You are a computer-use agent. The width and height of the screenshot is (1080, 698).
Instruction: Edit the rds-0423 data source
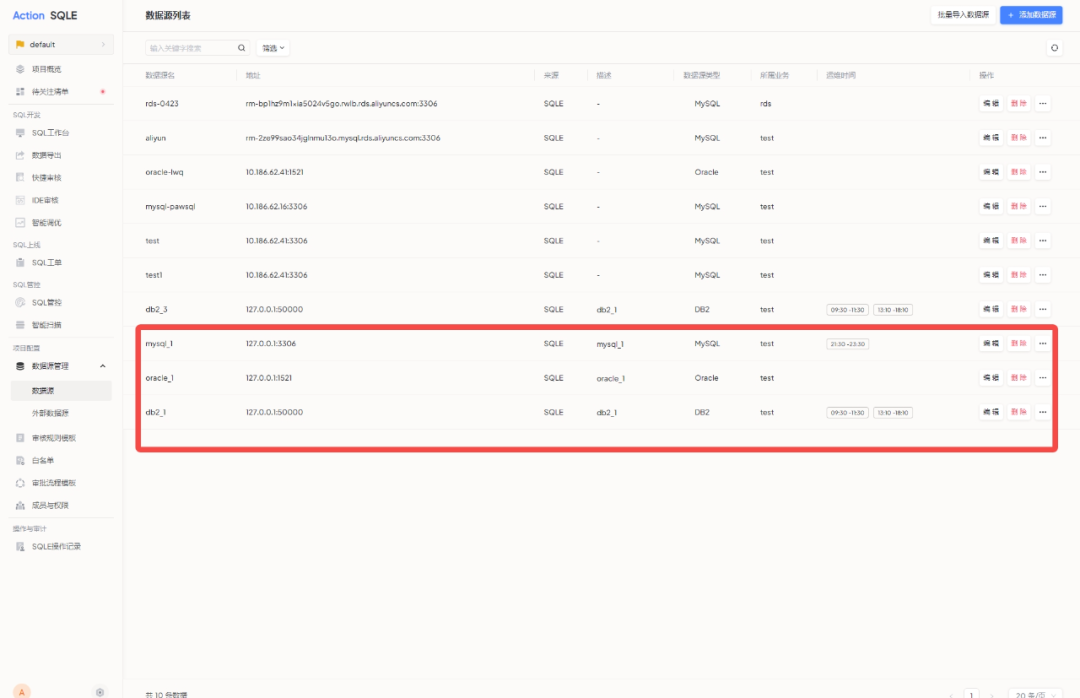[x=991, y=103]
